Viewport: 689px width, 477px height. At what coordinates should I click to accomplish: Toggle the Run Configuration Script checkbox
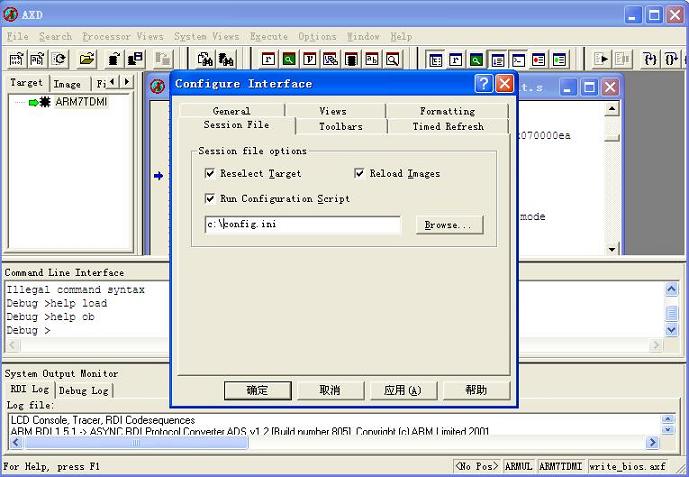tap(210, 198)
